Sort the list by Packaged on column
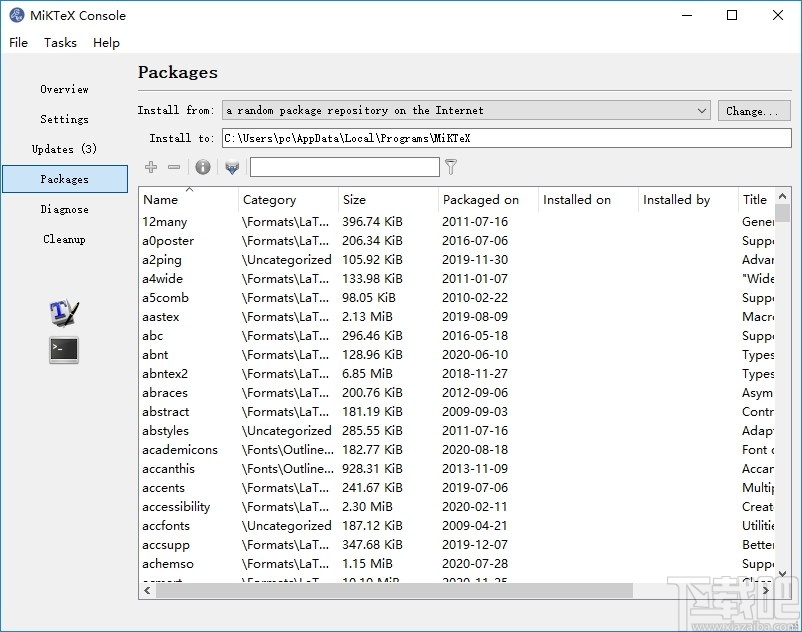The height and width of the screenshot is (632, 802). 487,200
